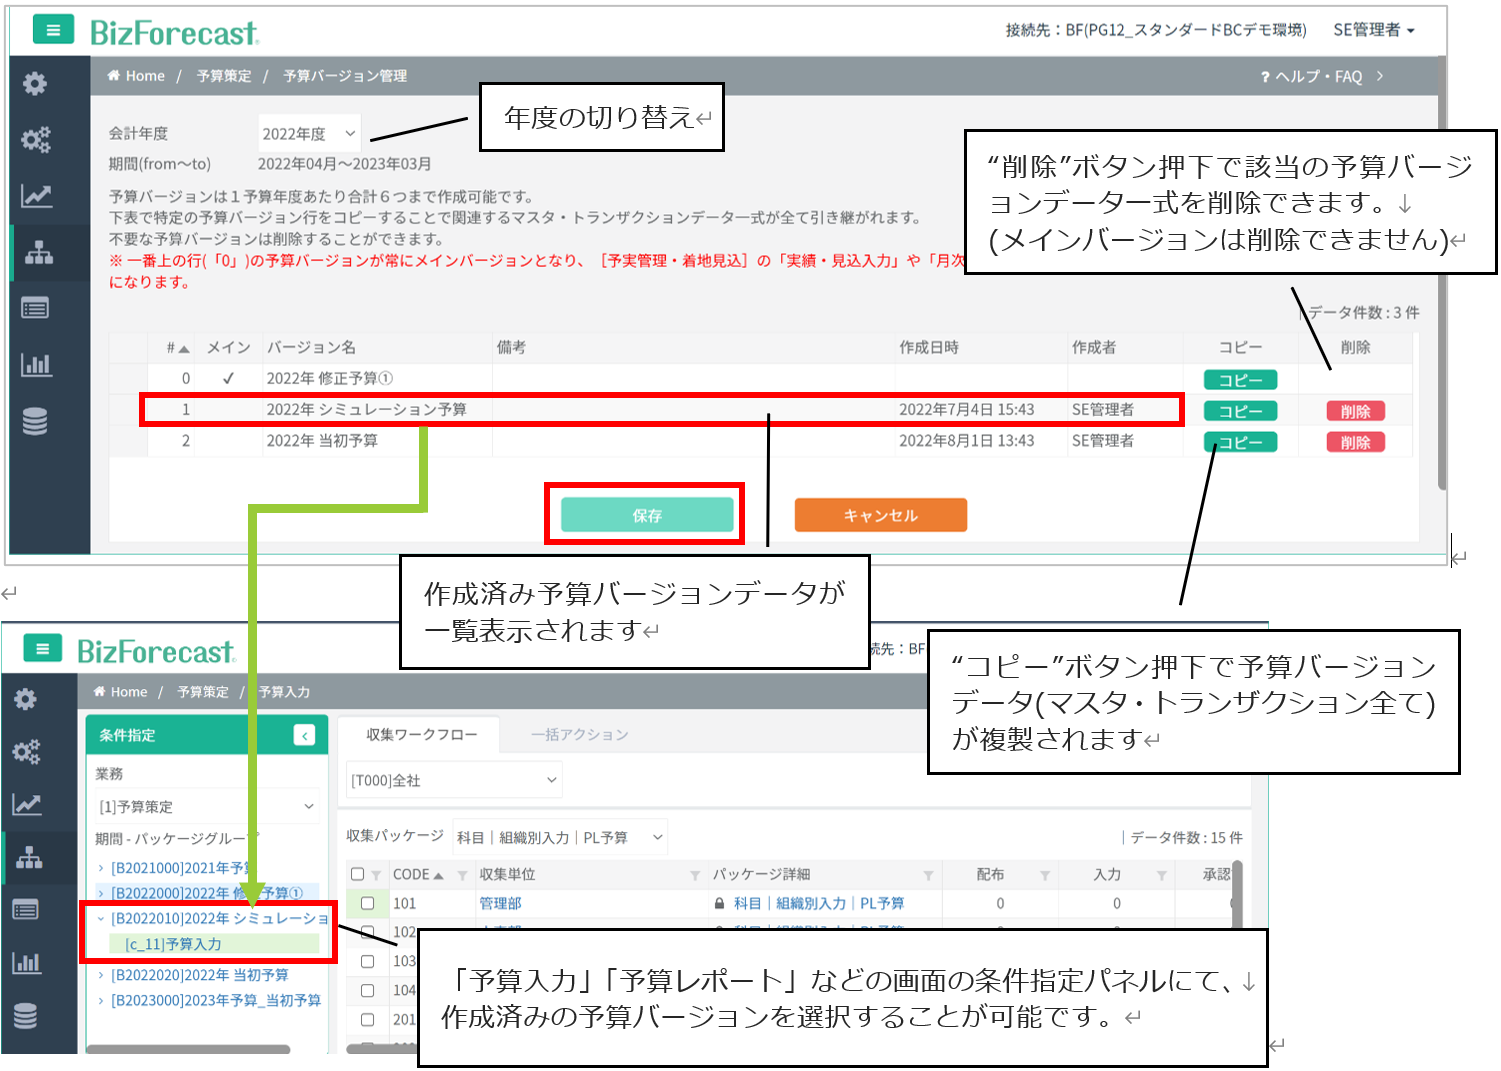1501x1071 pixels.
Task: Check the select-all checkbox in the table header
Action: click(x=358, y=875)
